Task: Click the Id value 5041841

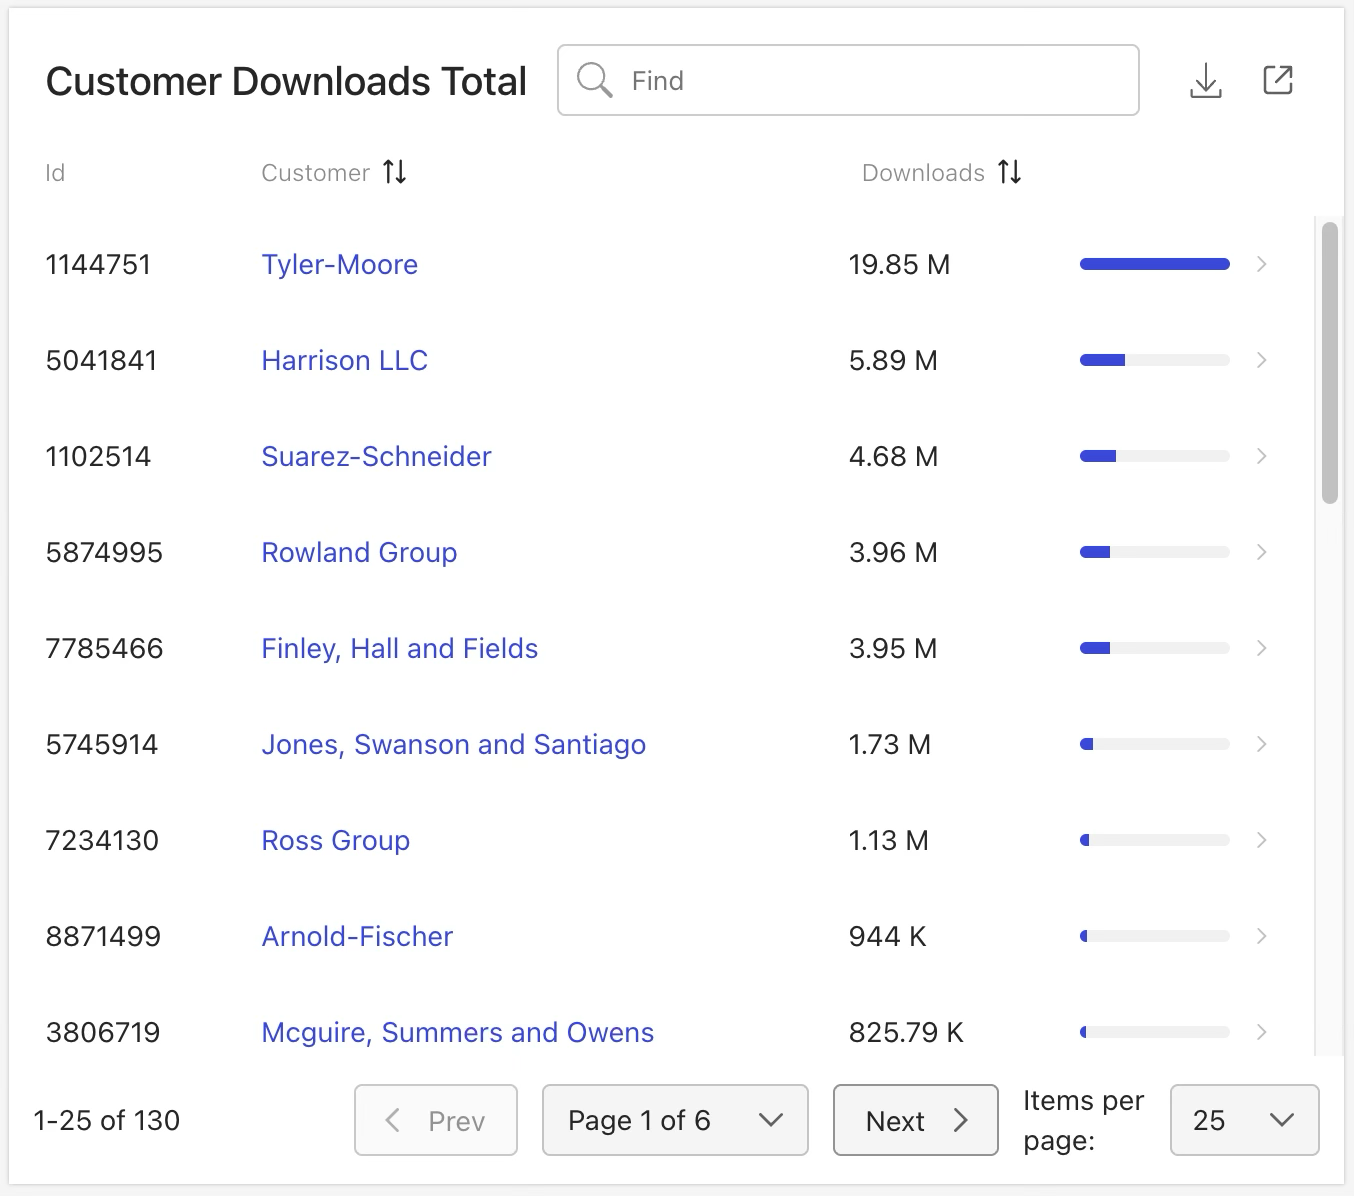Action: (x=102, y=360)
